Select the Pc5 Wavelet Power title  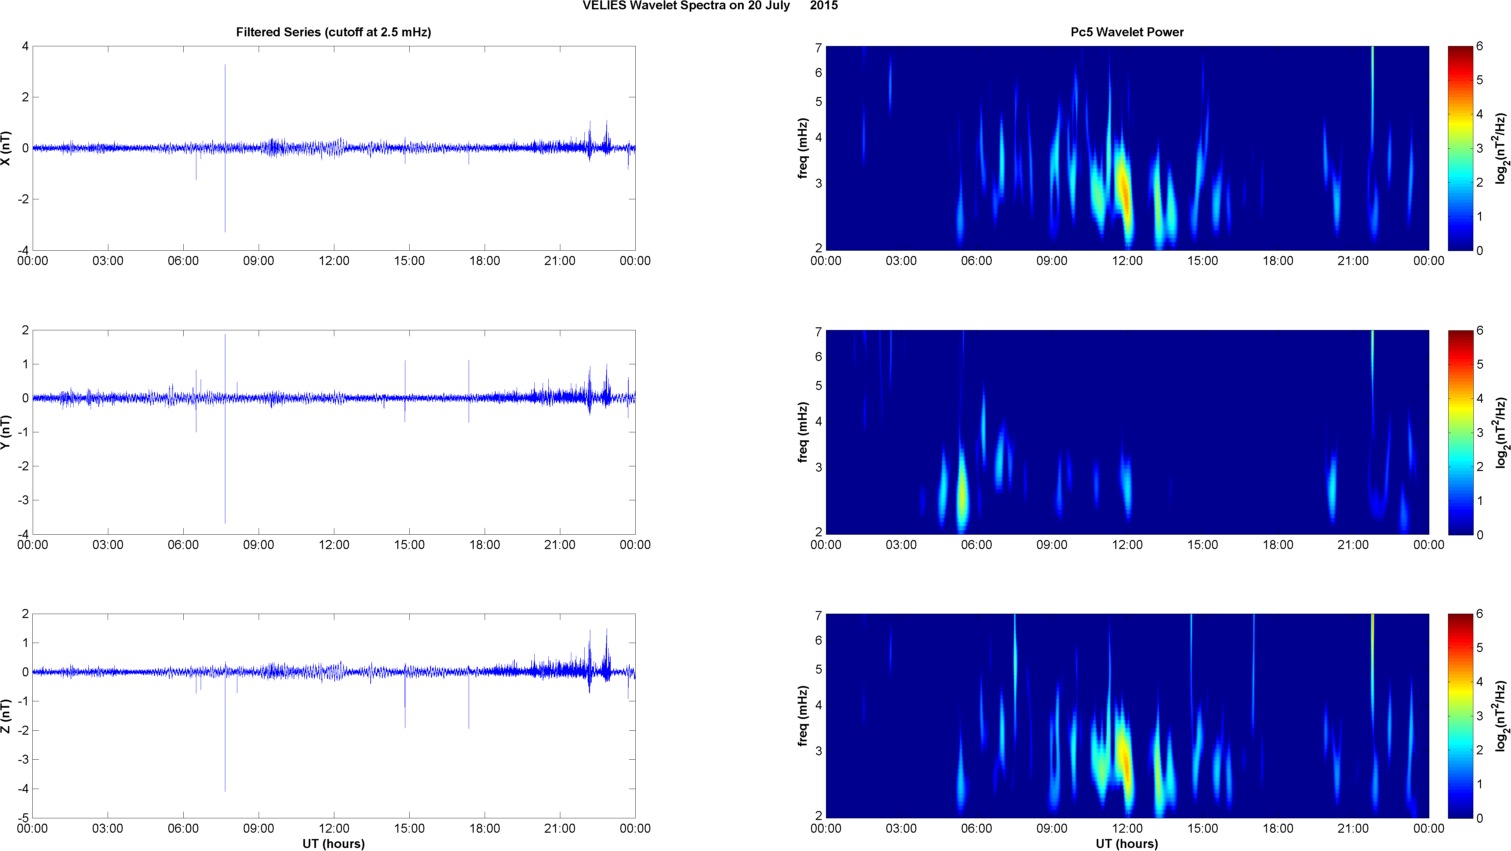pos(1127,32)
